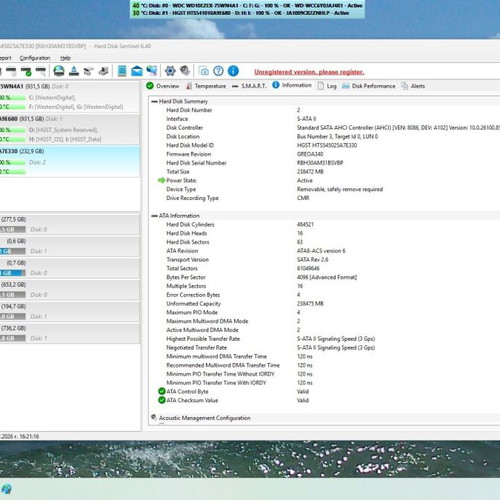Open the gear configuration icon in toolbar
Screen dimensions: 500x500
[x=170, y=71]
